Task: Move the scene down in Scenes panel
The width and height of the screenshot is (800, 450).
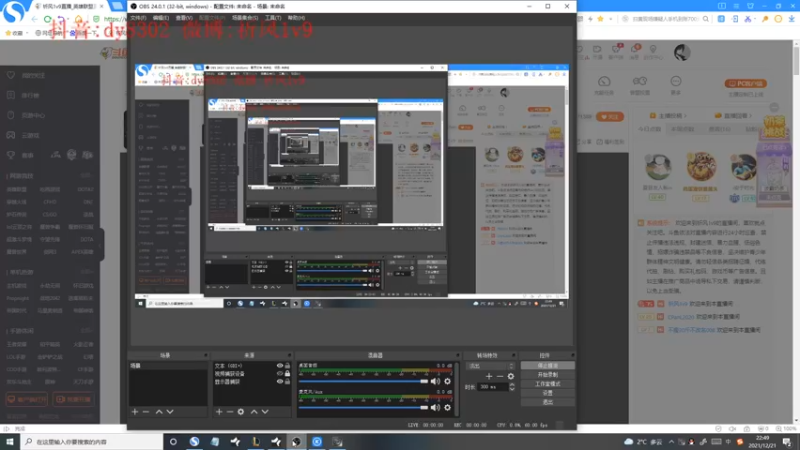Action: 170,412
